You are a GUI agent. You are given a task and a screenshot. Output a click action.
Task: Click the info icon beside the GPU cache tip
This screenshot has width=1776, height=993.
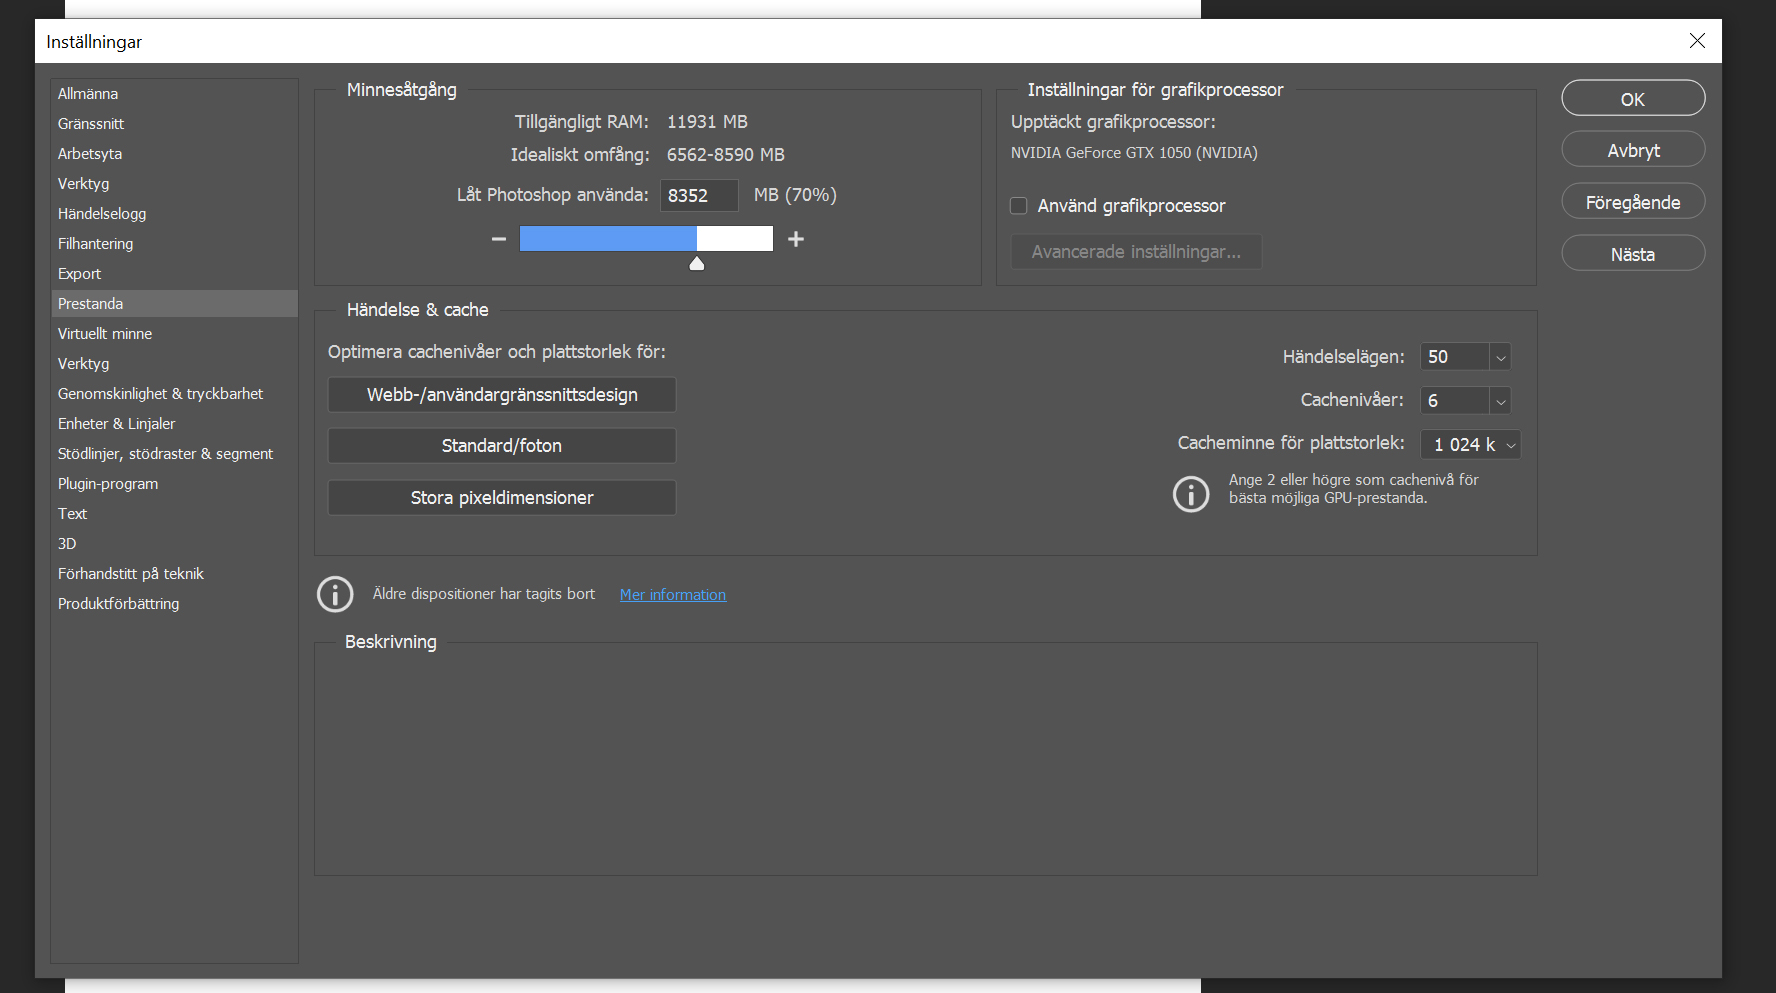pos(1191,494)
